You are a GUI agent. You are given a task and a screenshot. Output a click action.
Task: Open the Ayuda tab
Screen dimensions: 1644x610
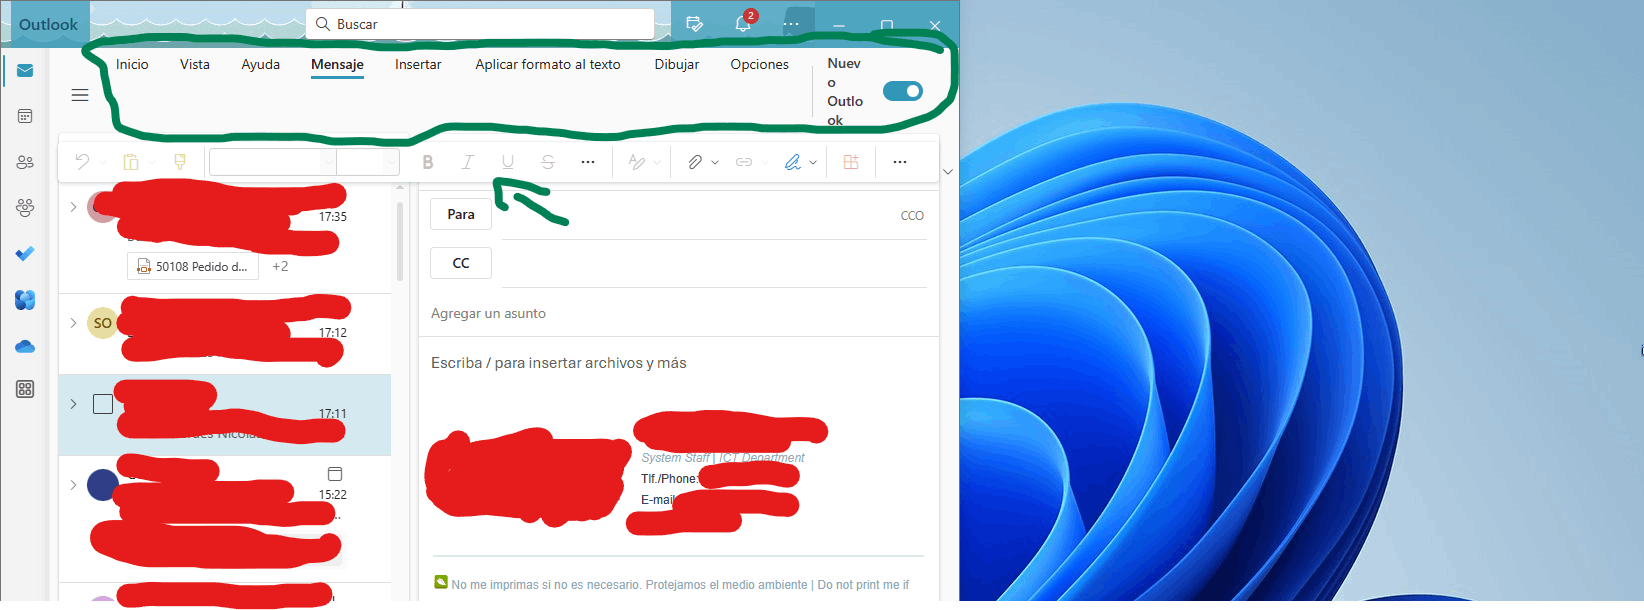click(260, 64)
